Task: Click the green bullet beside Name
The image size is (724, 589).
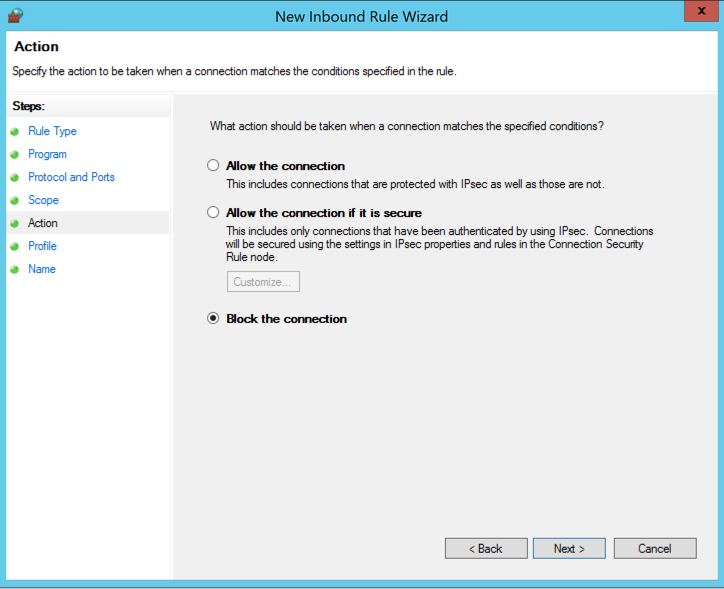Action: 15,269
